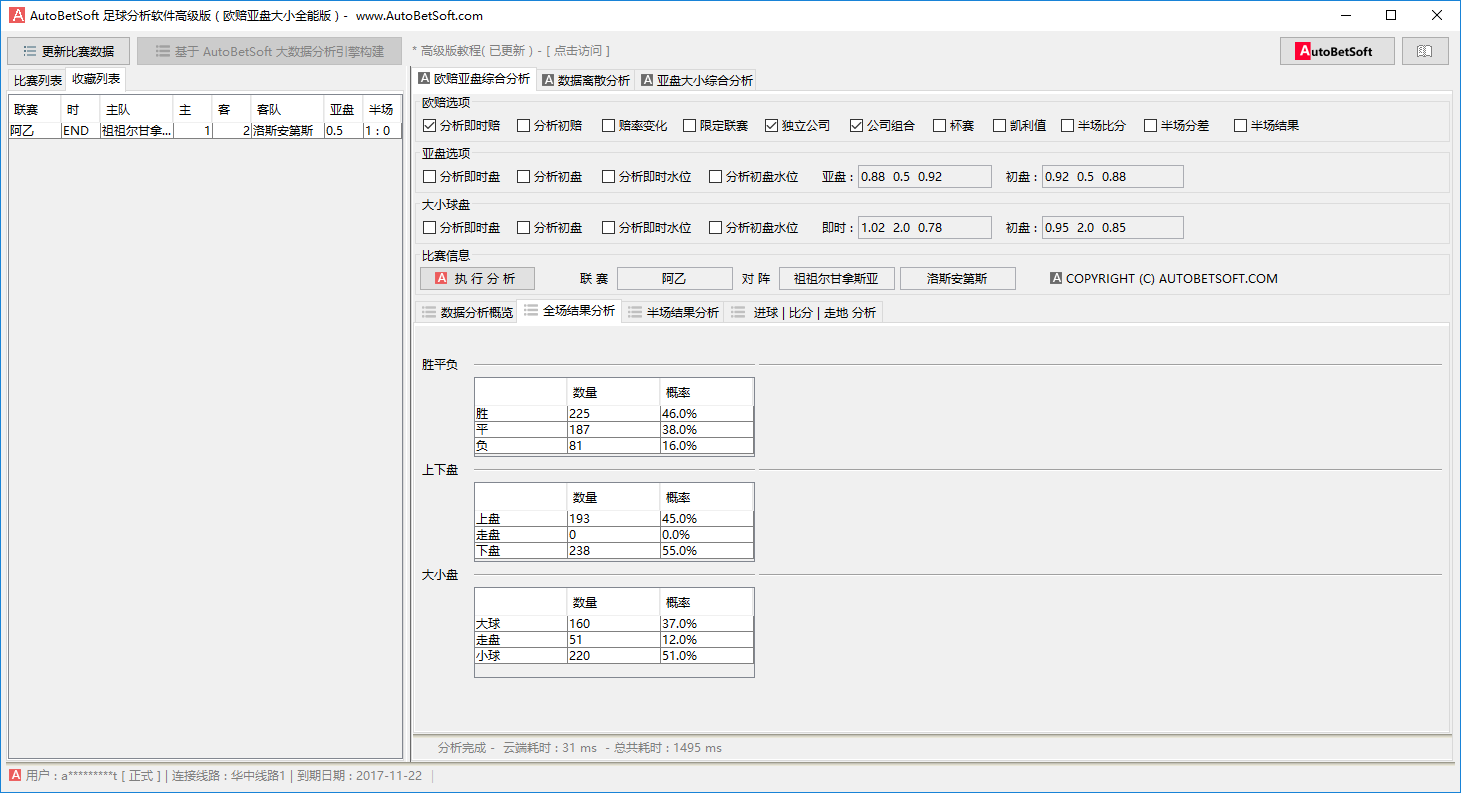Viewport: 1461px width, 793px height.
Task: Open the book icon tutorial button
Action: pyautogui.click(x=1425, y=51)
